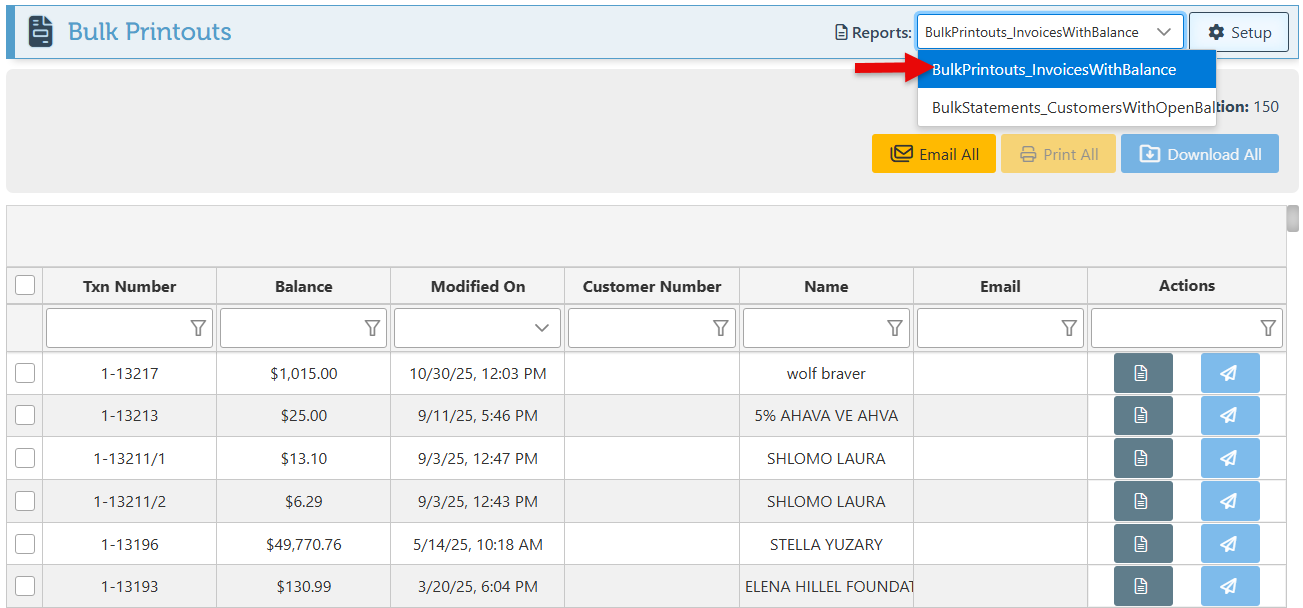Click the Download All button
This screenshot has width=1303, height=608.
click(x=1199, y=154)
